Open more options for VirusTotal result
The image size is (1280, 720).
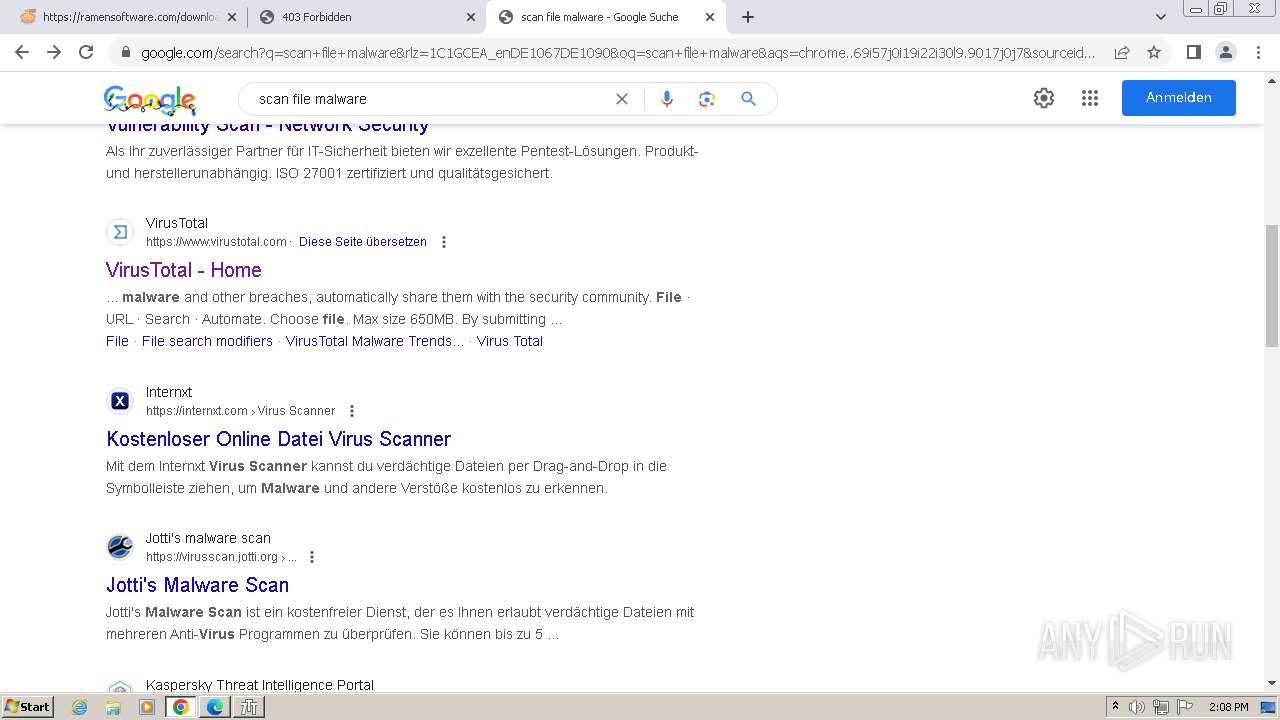click(x=444, y=242)
